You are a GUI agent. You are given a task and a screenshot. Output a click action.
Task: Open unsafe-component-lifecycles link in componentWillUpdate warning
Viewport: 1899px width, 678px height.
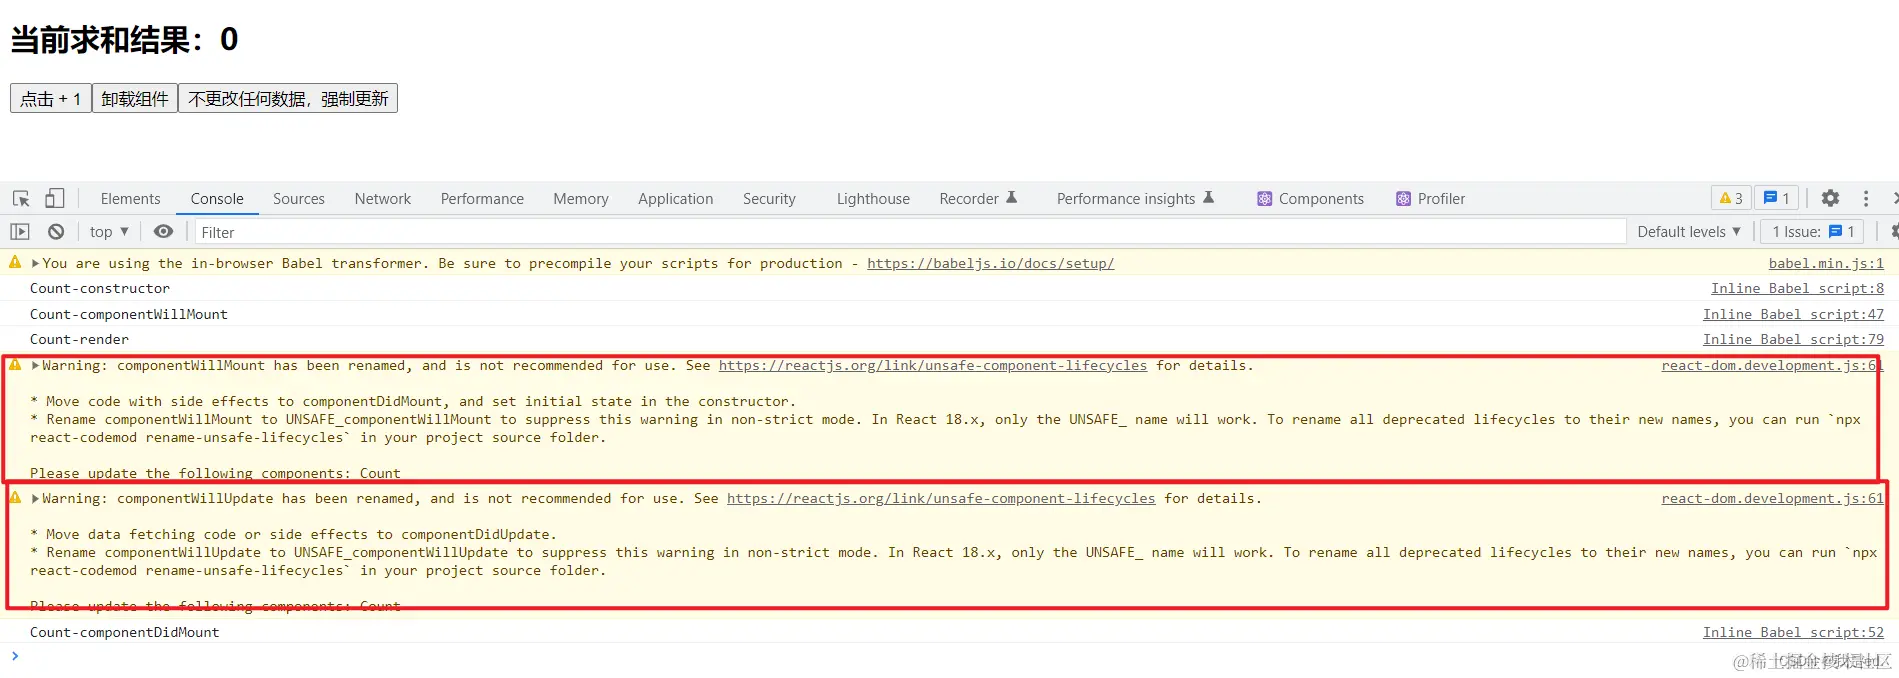[941, 498]
